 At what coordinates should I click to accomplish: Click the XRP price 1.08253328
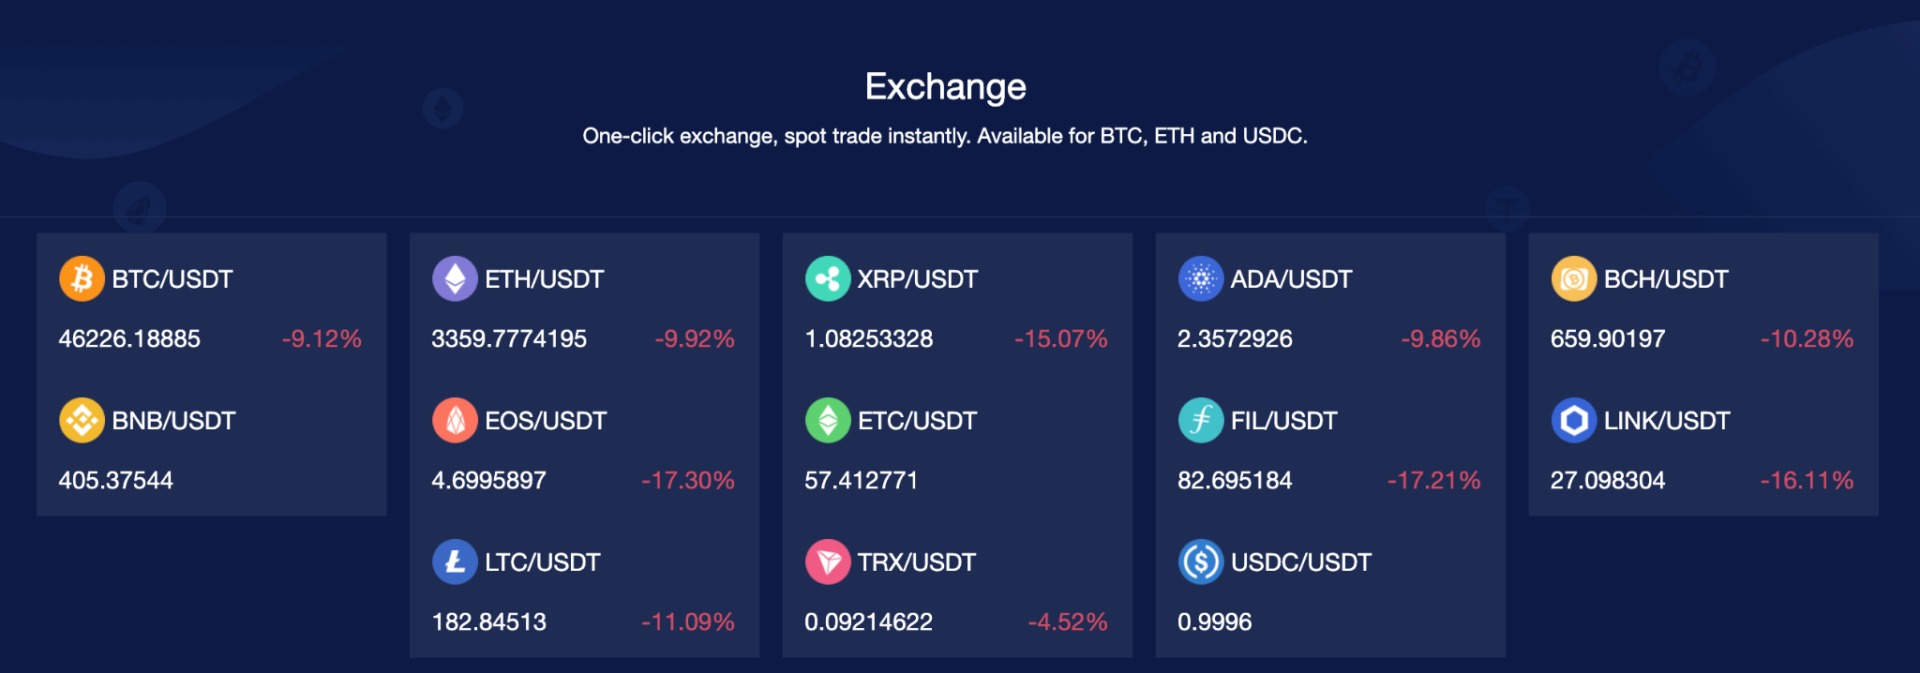click(x=869, y=339)
